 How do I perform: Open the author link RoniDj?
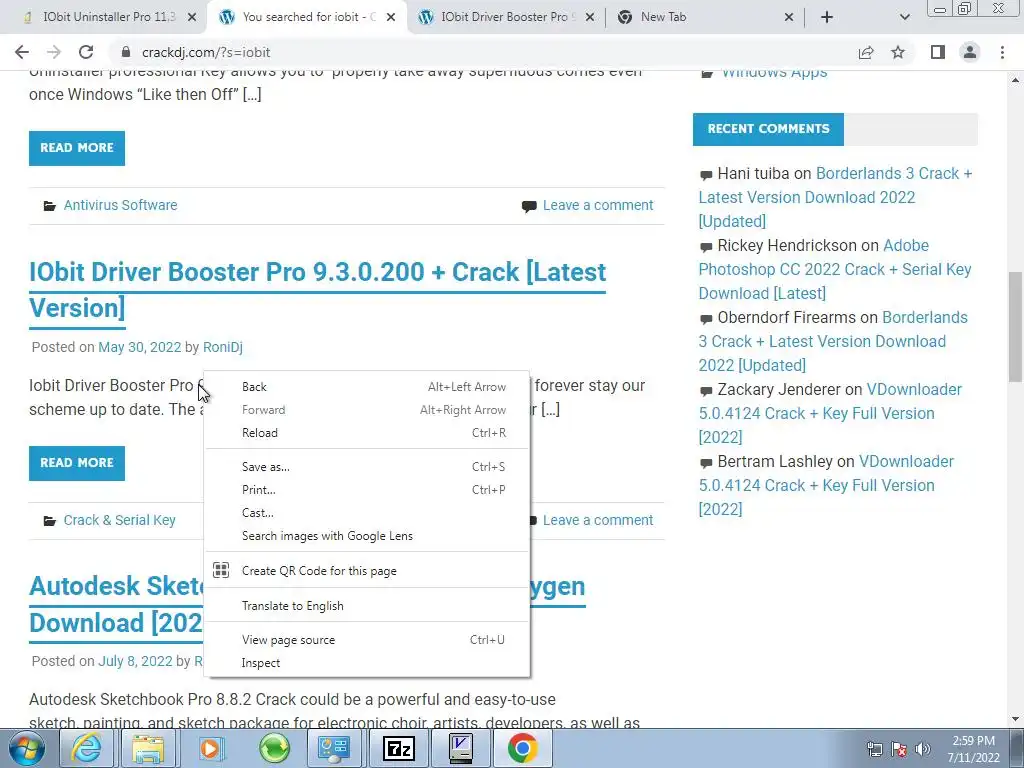coord(223,347)
